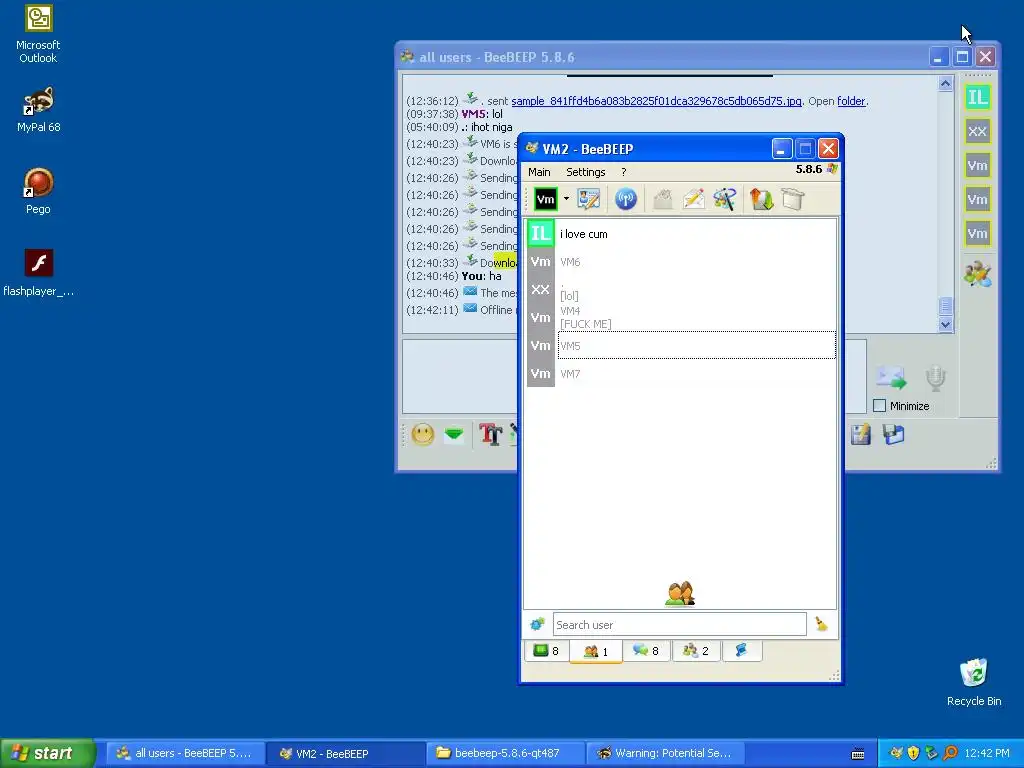Screen dimensions: 1024x768
Task: Select the IL user with green avatar
Action: [x=681, y=234]
